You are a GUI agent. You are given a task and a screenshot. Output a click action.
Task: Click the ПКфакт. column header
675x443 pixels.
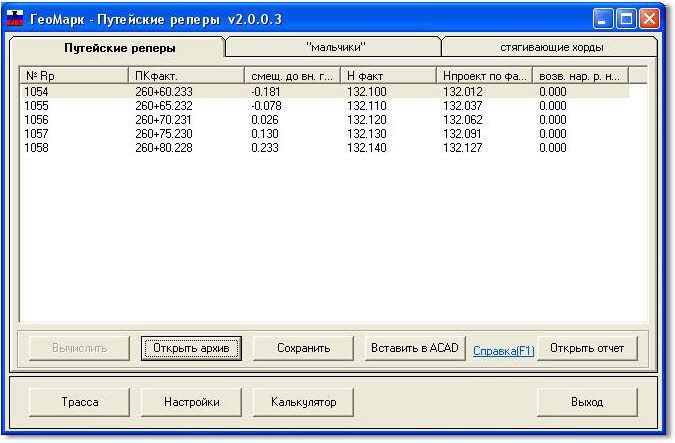tap(186, 75)
